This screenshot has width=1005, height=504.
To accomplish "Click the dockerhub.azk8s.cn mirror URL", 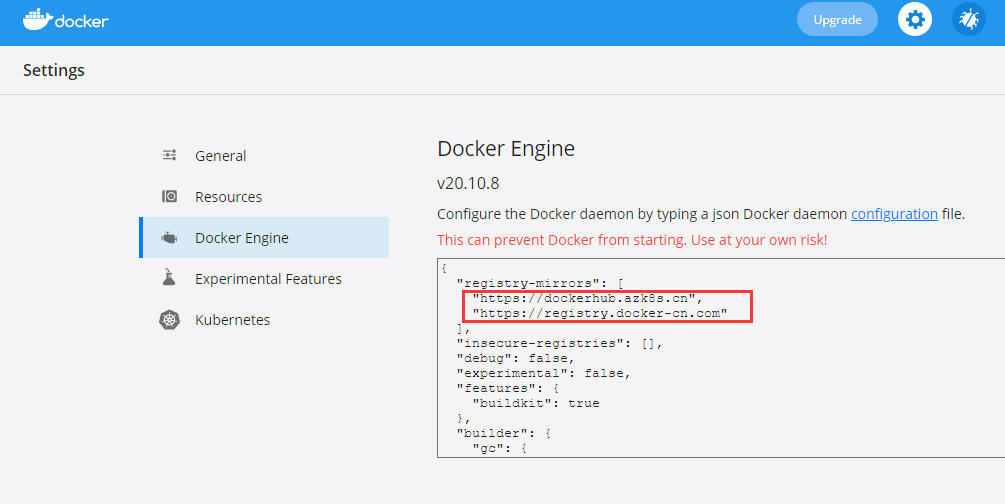I will (x=588, y=298).
